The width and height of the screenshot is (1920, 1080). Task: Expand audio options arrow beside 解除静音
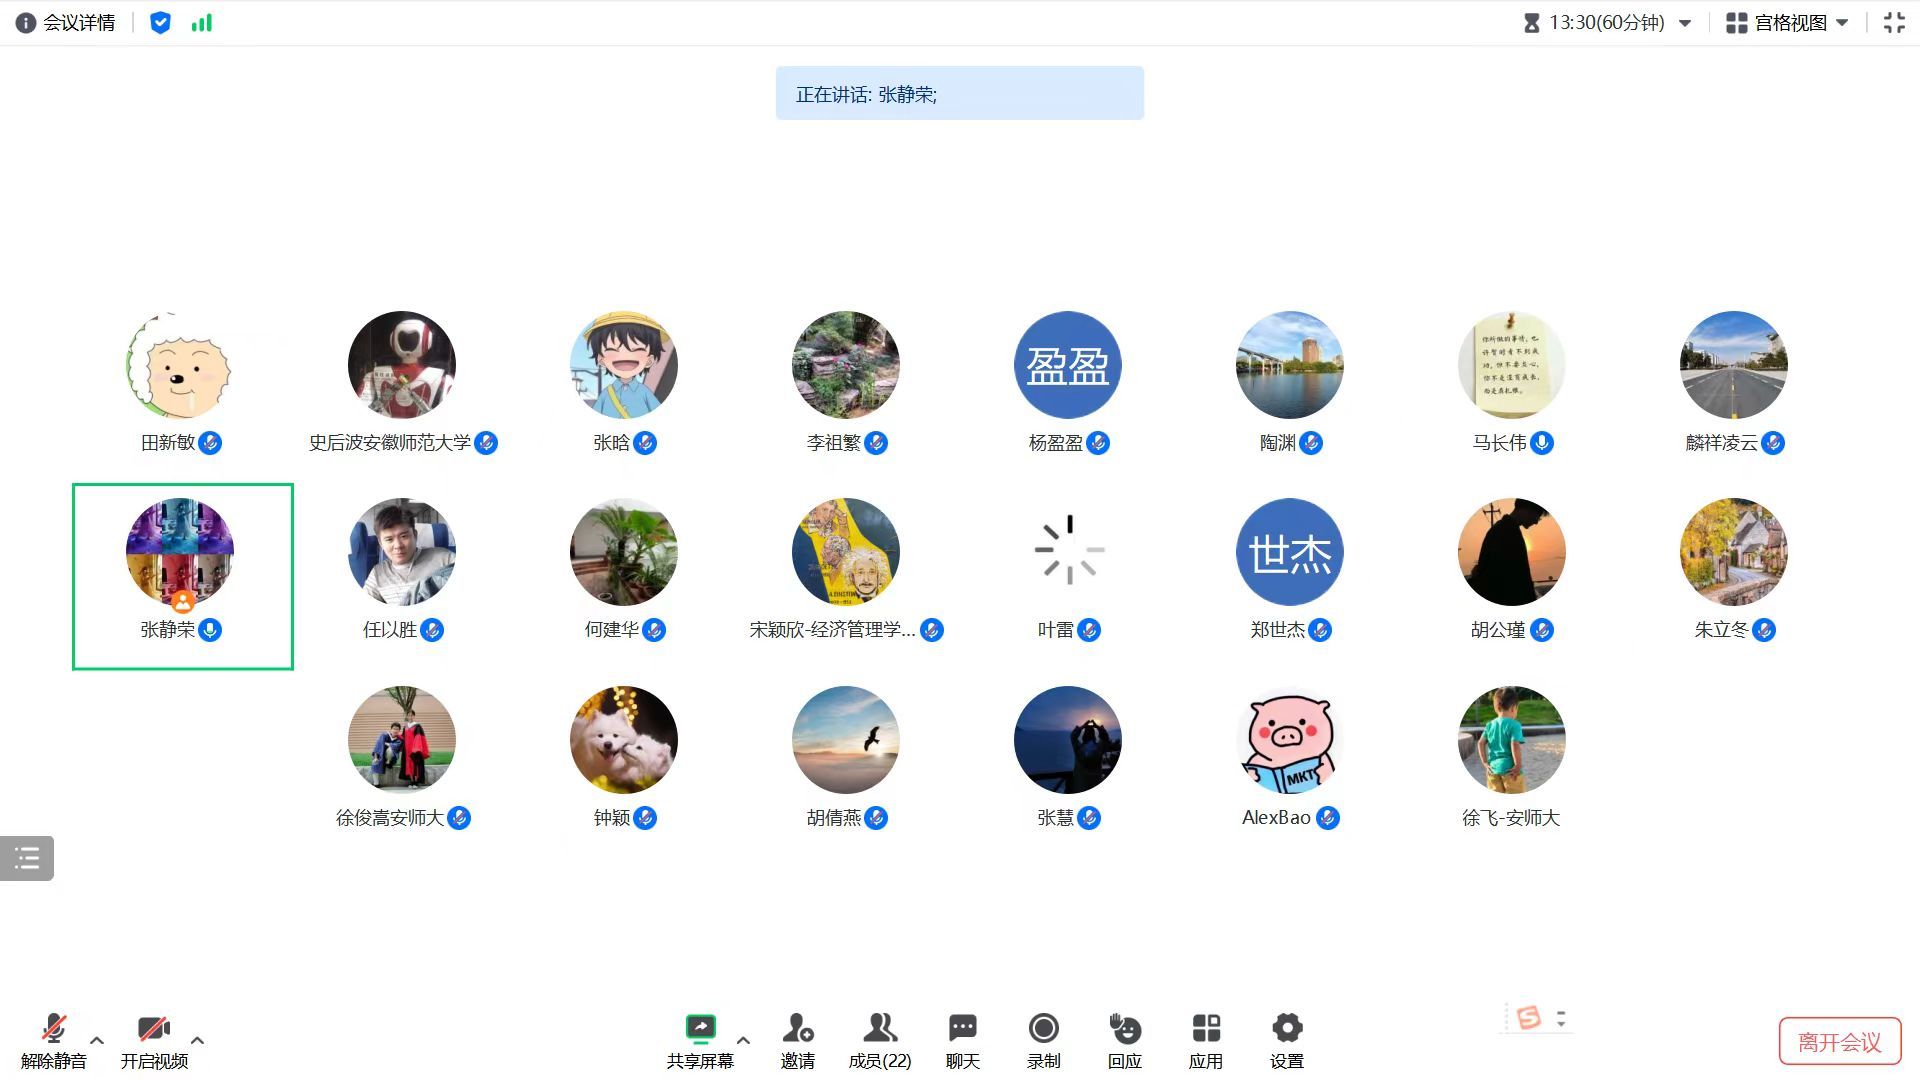[x=97, y=1040]
